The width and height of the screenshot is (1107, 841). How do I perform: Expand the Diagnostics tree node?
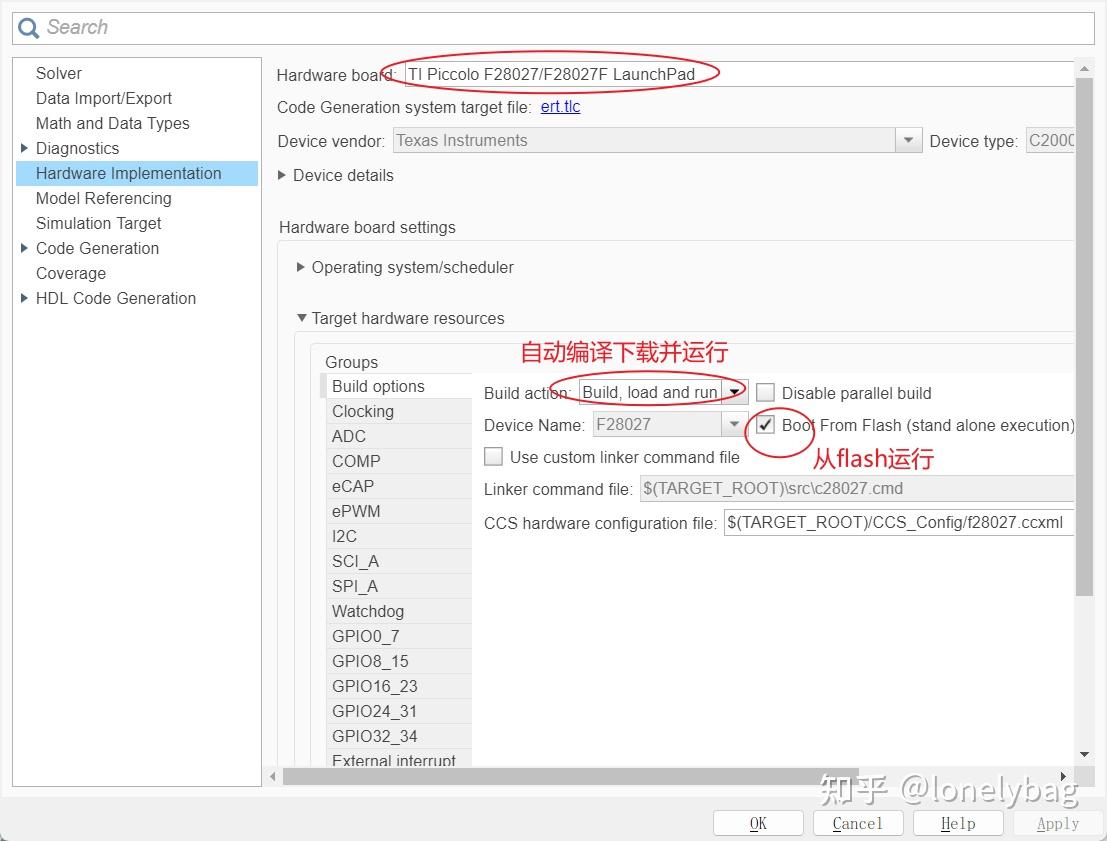[x=24, y=148]
